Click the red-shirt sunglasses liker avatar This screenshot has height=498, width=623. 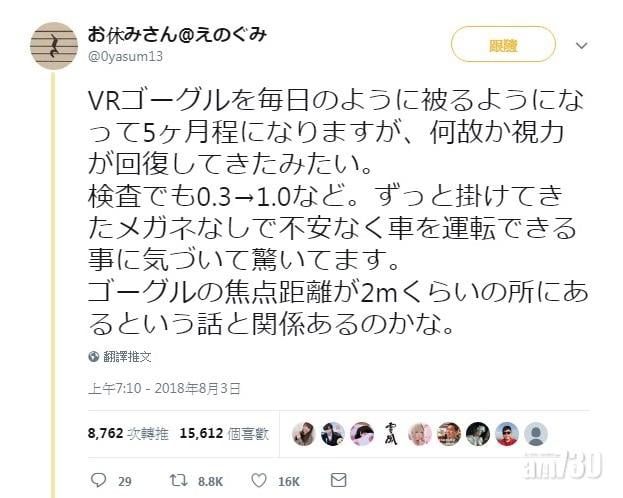coord(507,434)
